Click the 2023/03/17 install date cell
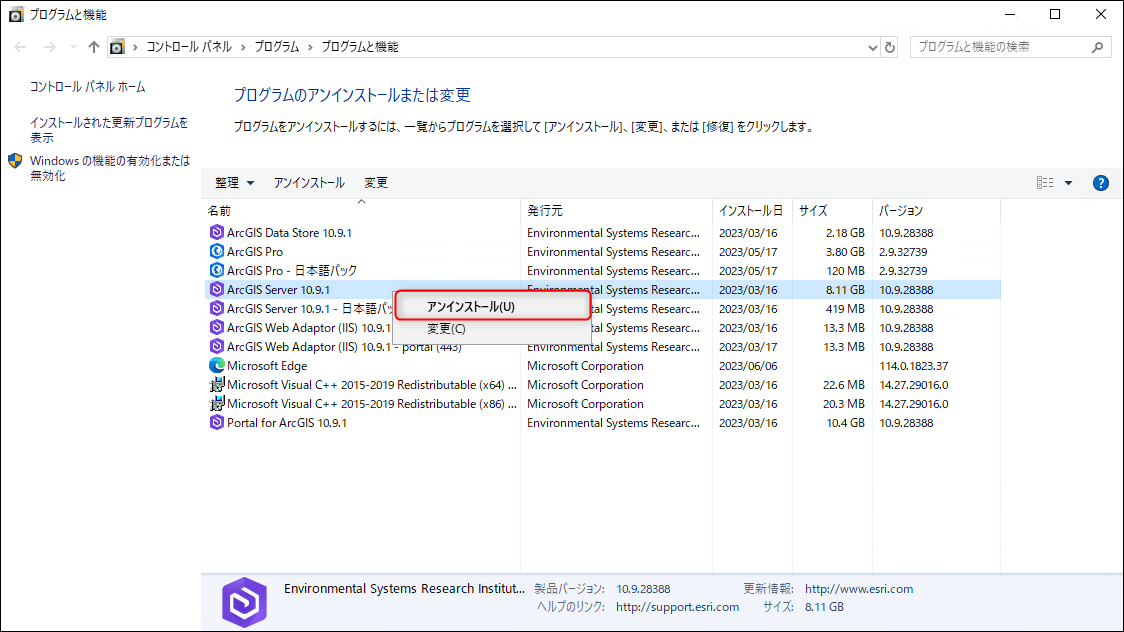Viewport: 1124px width, 632px height. (x=748, y=346)
